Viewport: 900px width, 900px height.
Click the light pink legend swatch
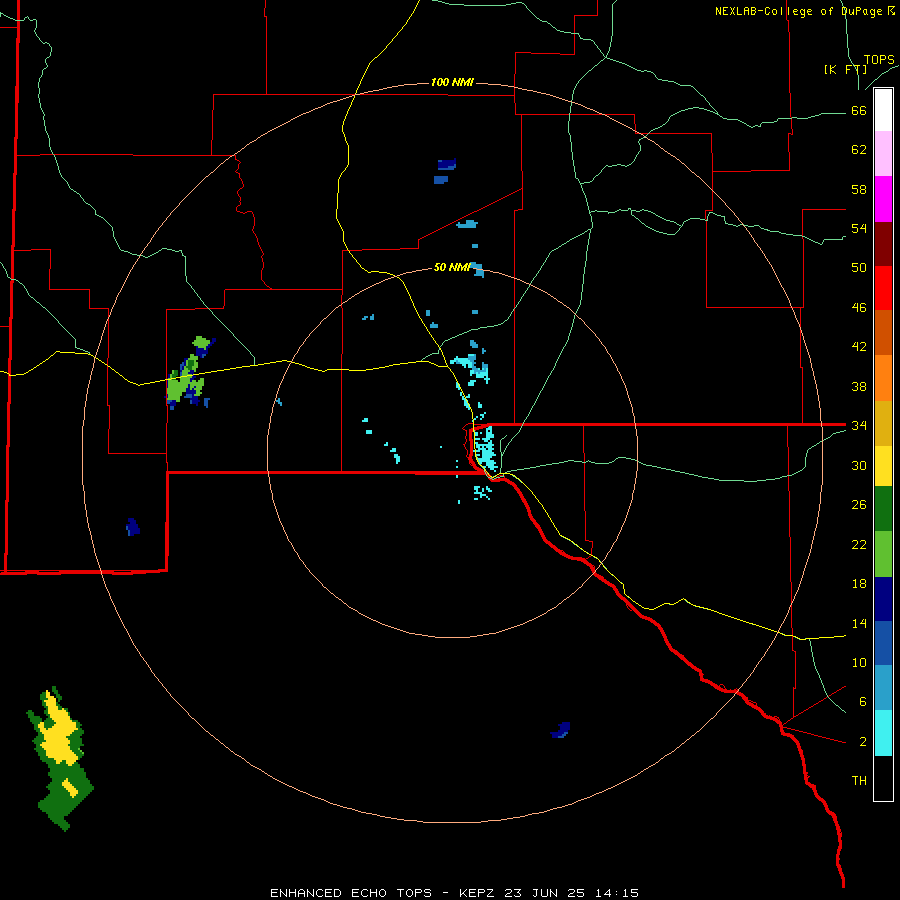[x=883, y=153]
